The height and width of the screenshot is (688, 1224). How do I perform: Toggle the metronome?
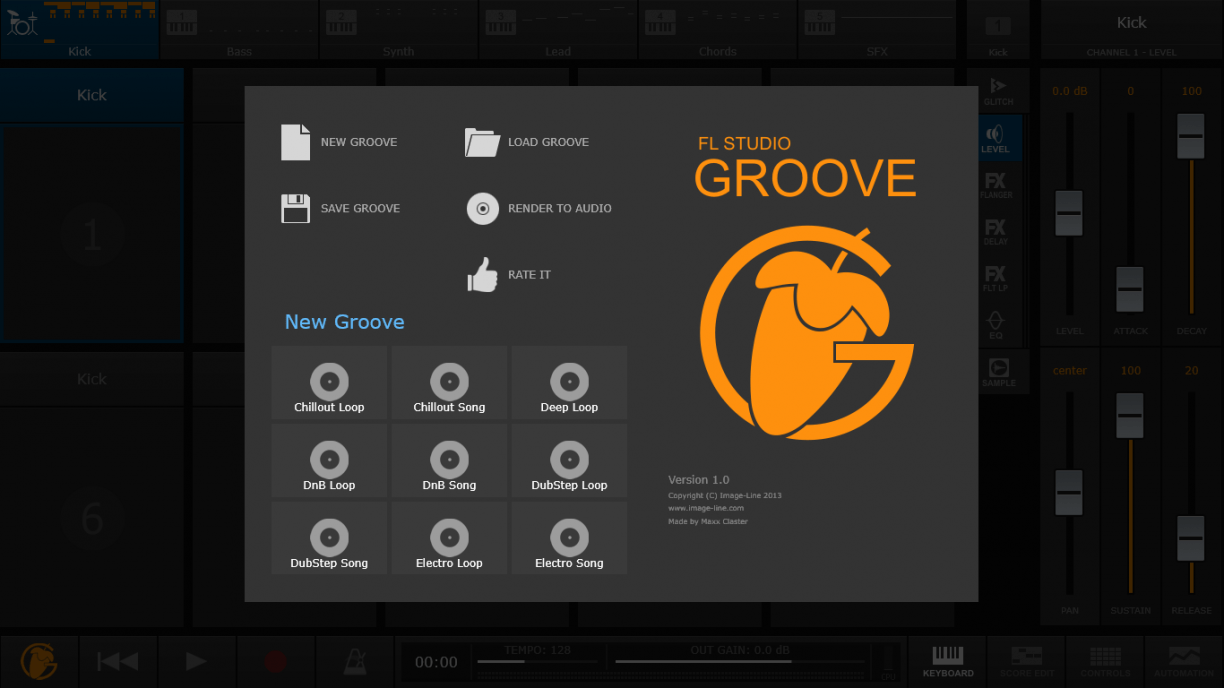point(355,661)
